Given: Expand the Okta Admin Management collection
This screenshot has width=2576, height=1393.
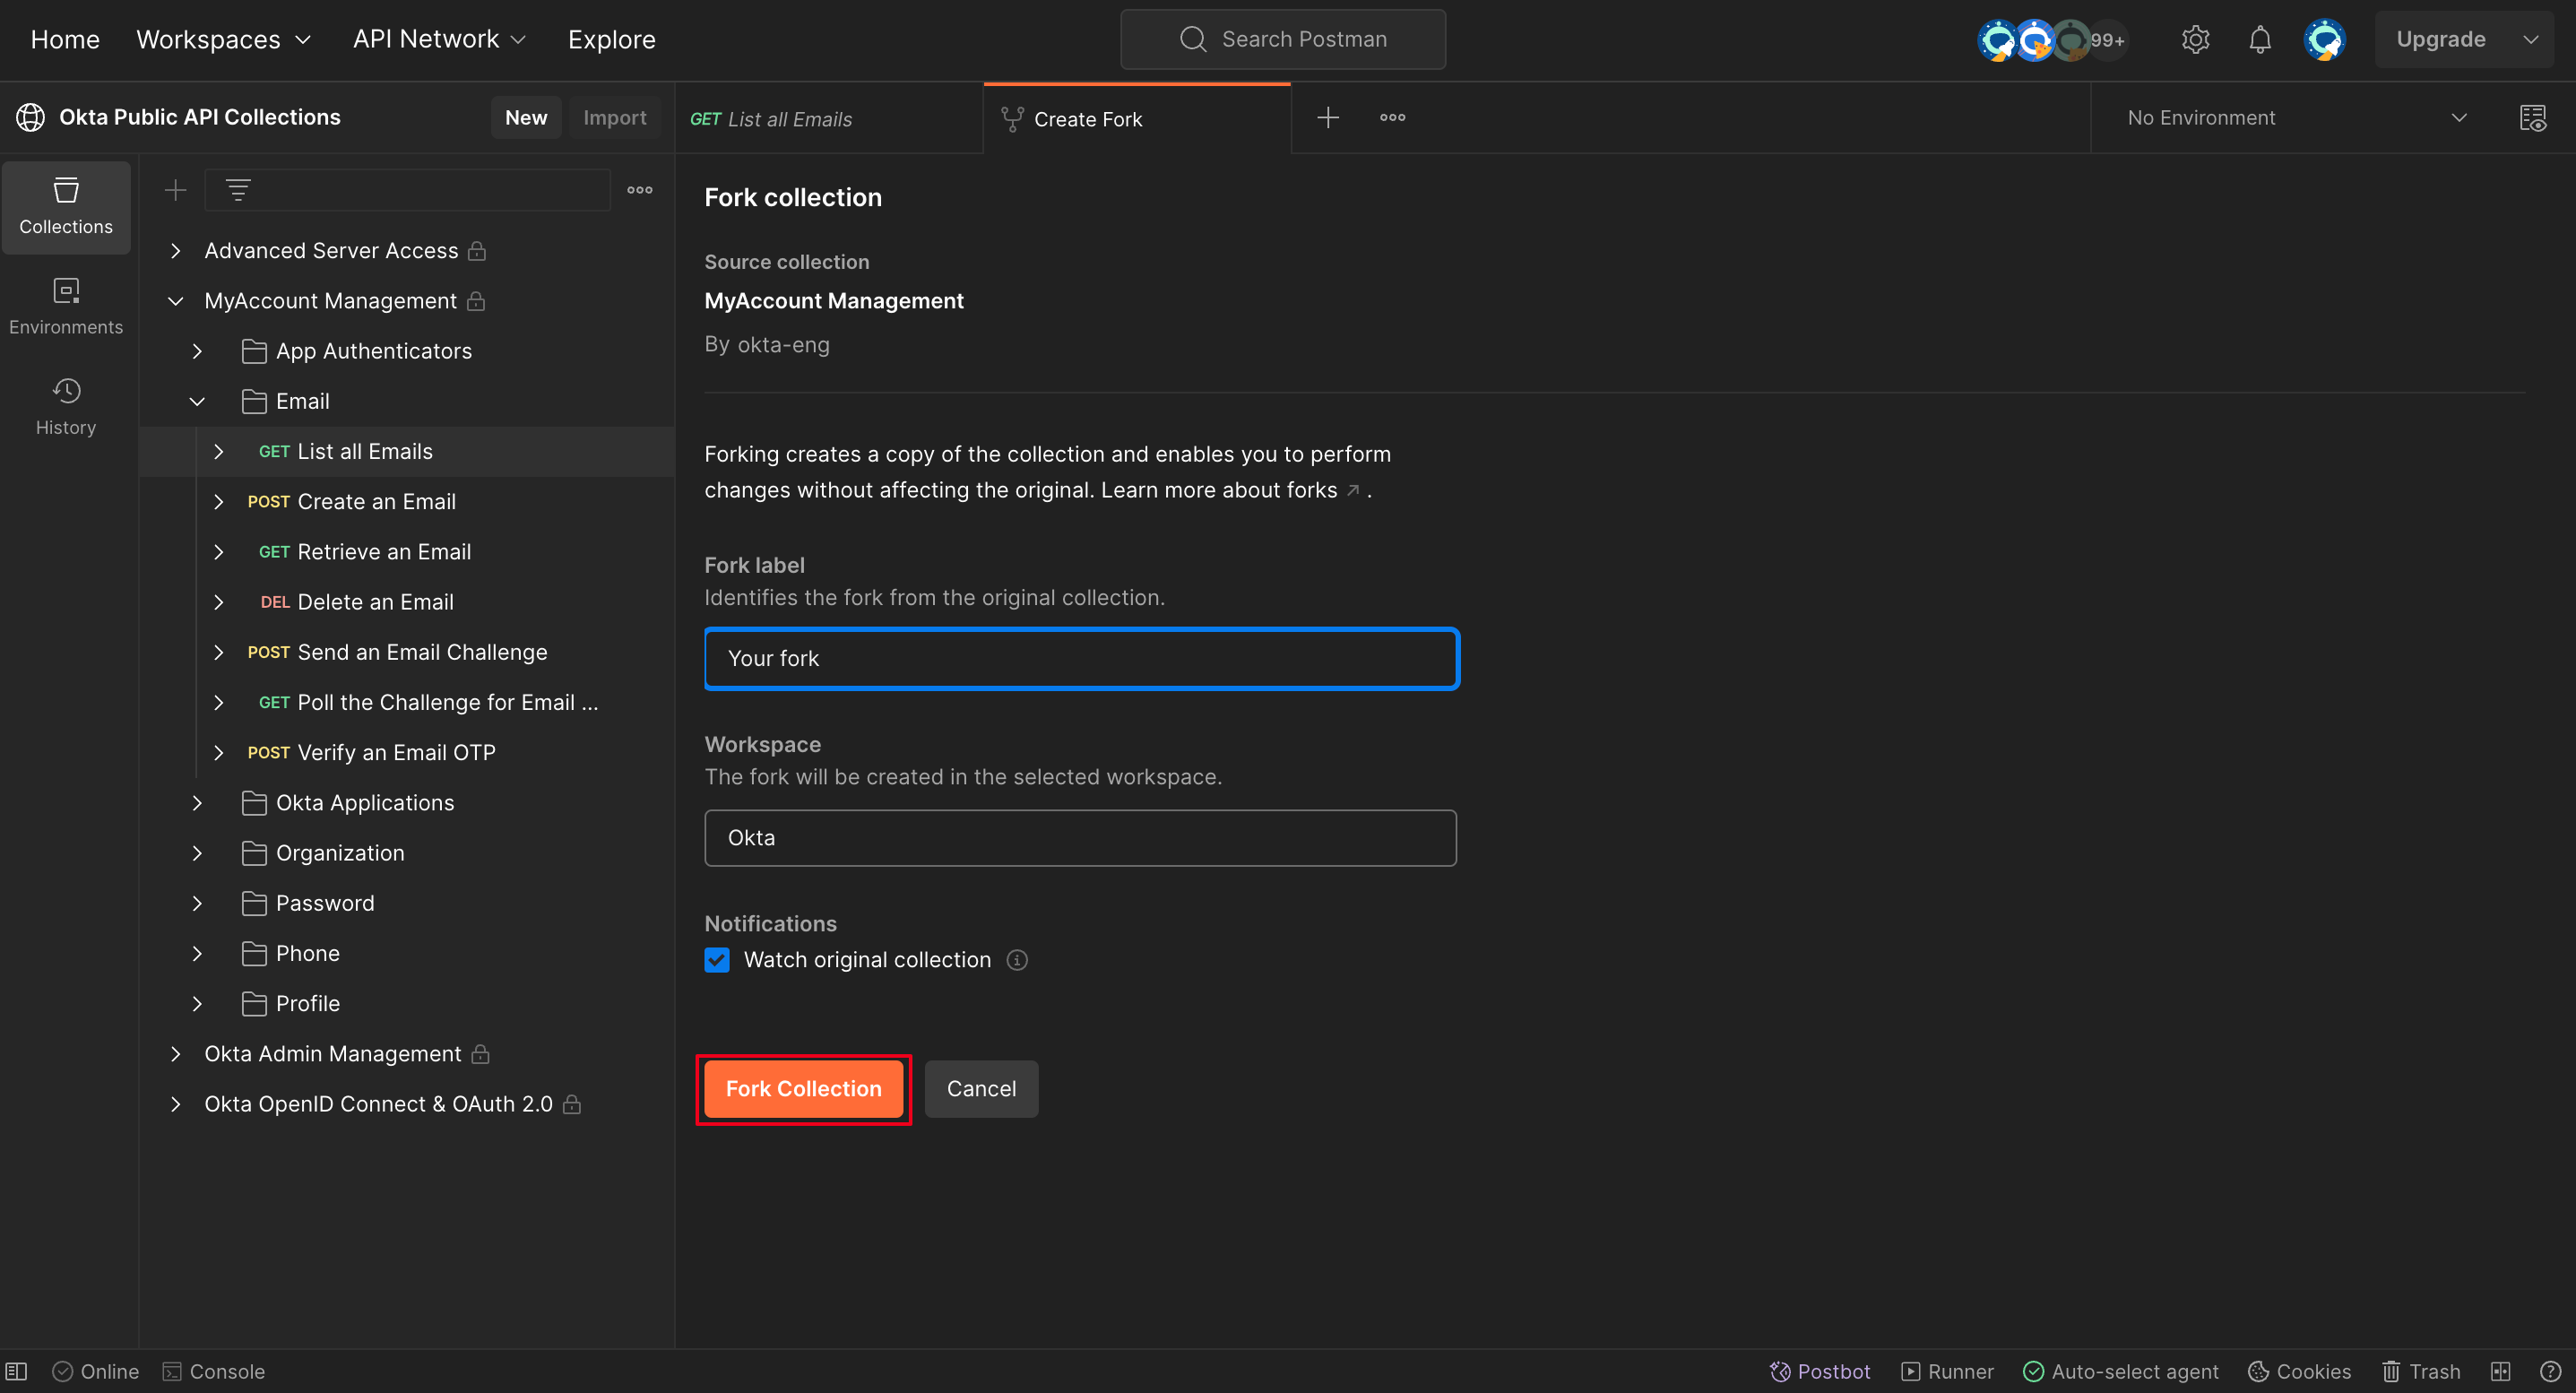Looking at the screenshot, I should pos(176,1054).
